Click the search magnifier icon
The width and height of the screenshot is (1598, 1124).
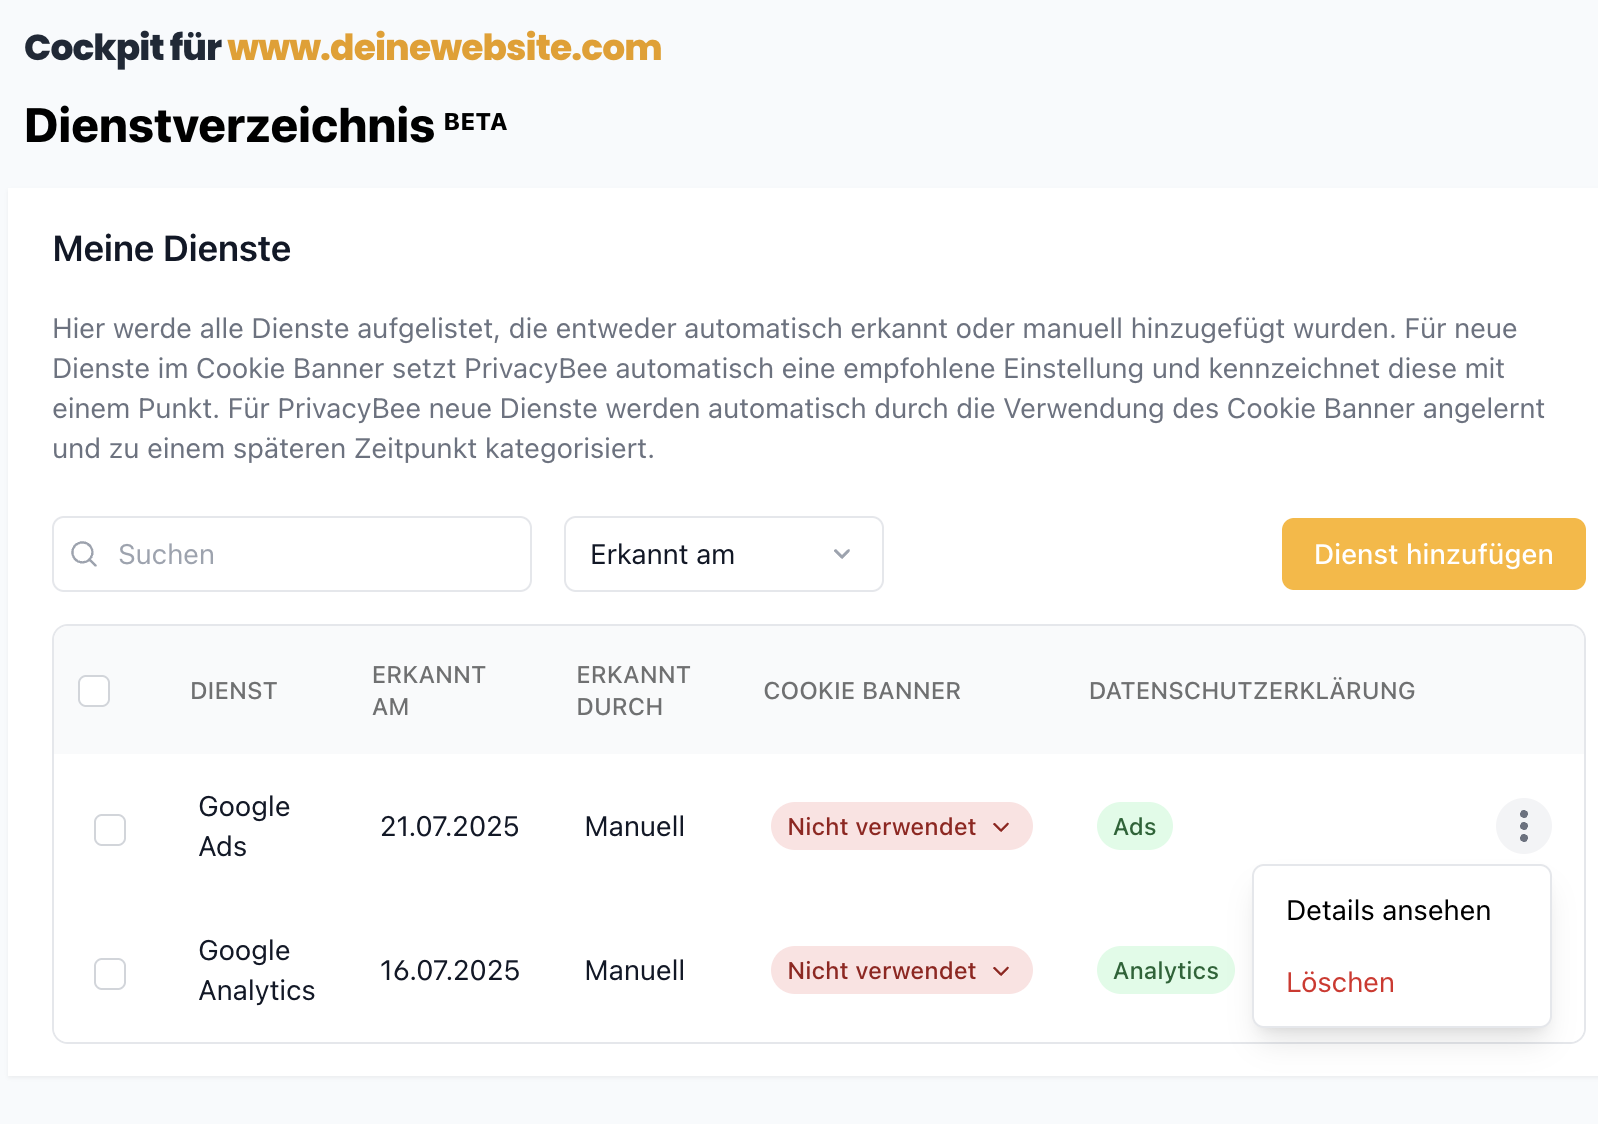pyautogui.click(x=85, y=554)
